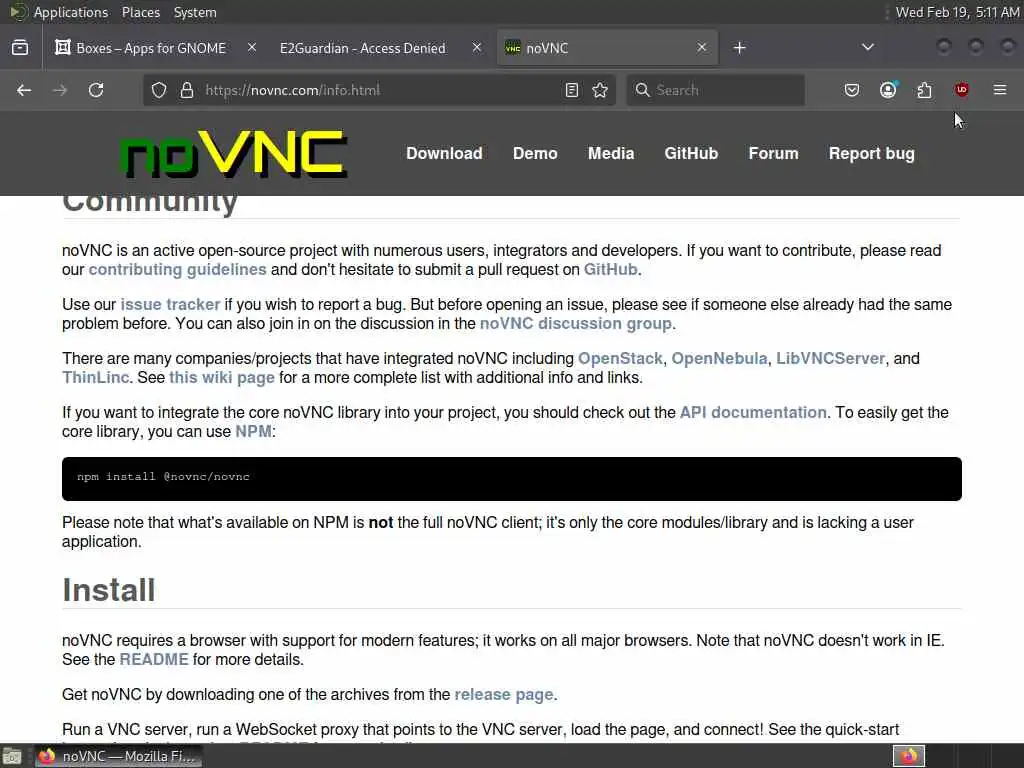The height and width of the screenshot is (768, 1024).
Task: Click the address bar URL field
Action: coord(379,90)
